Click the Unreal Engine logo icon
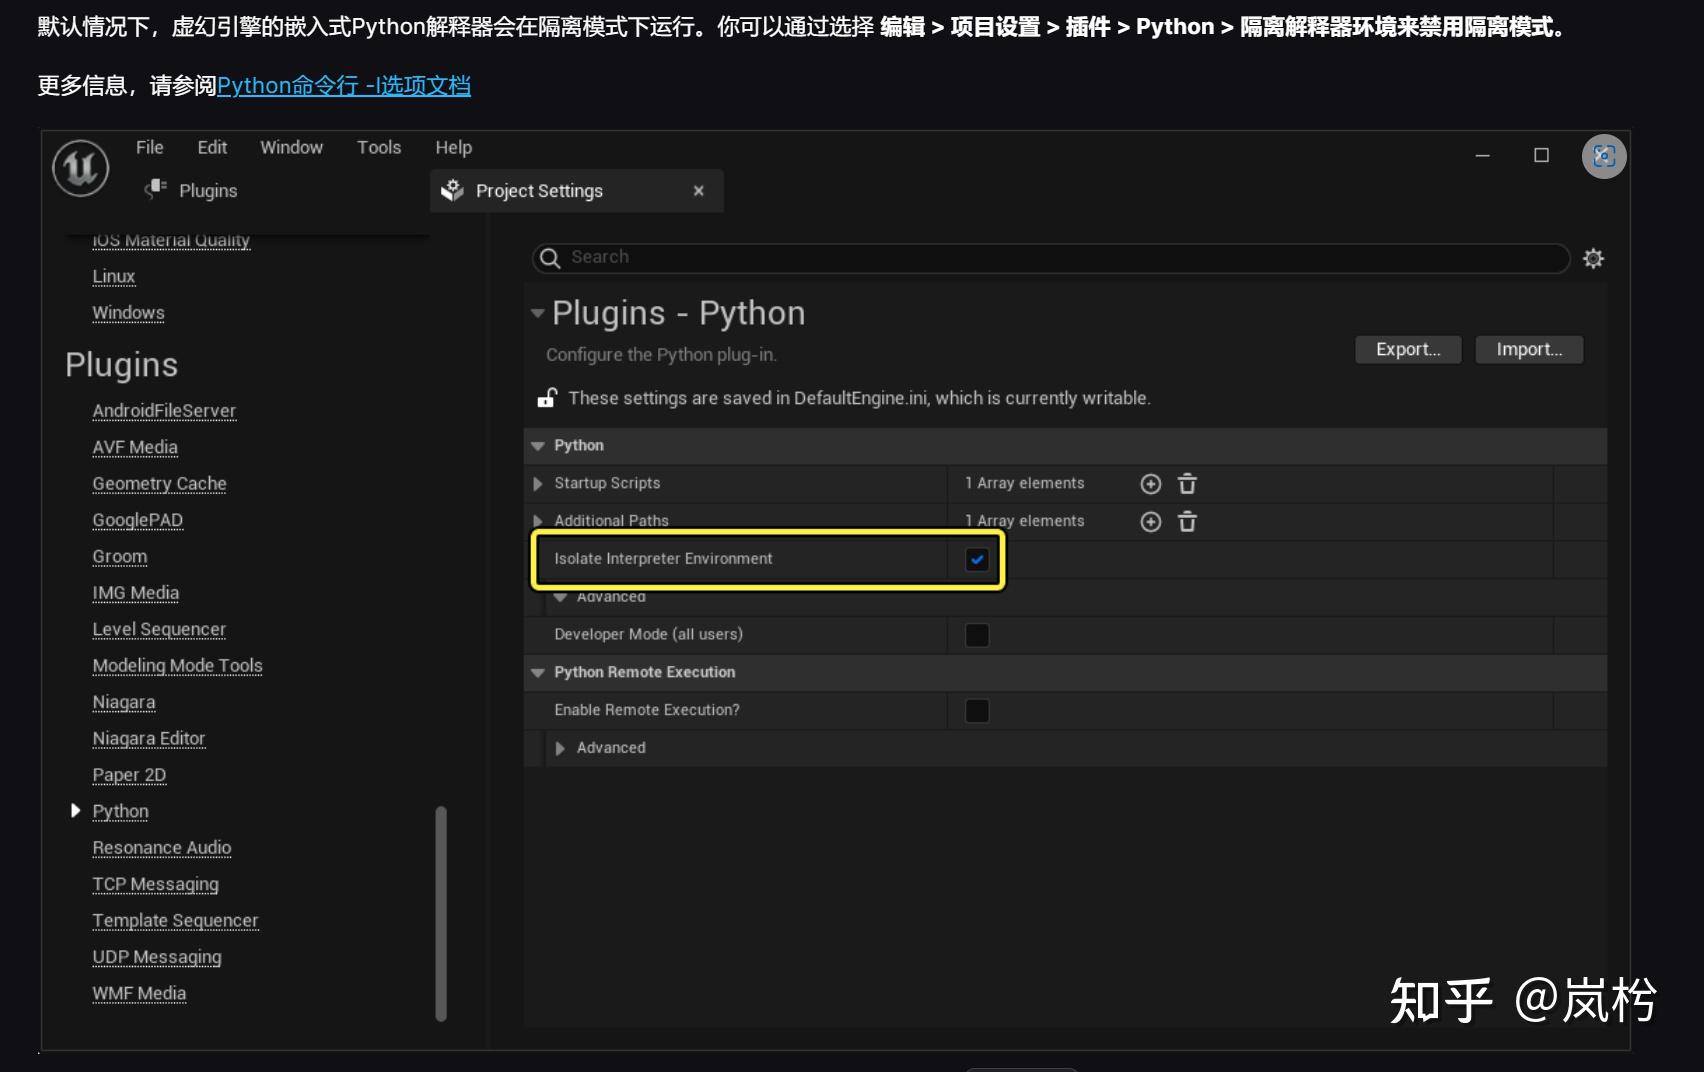 79,167
